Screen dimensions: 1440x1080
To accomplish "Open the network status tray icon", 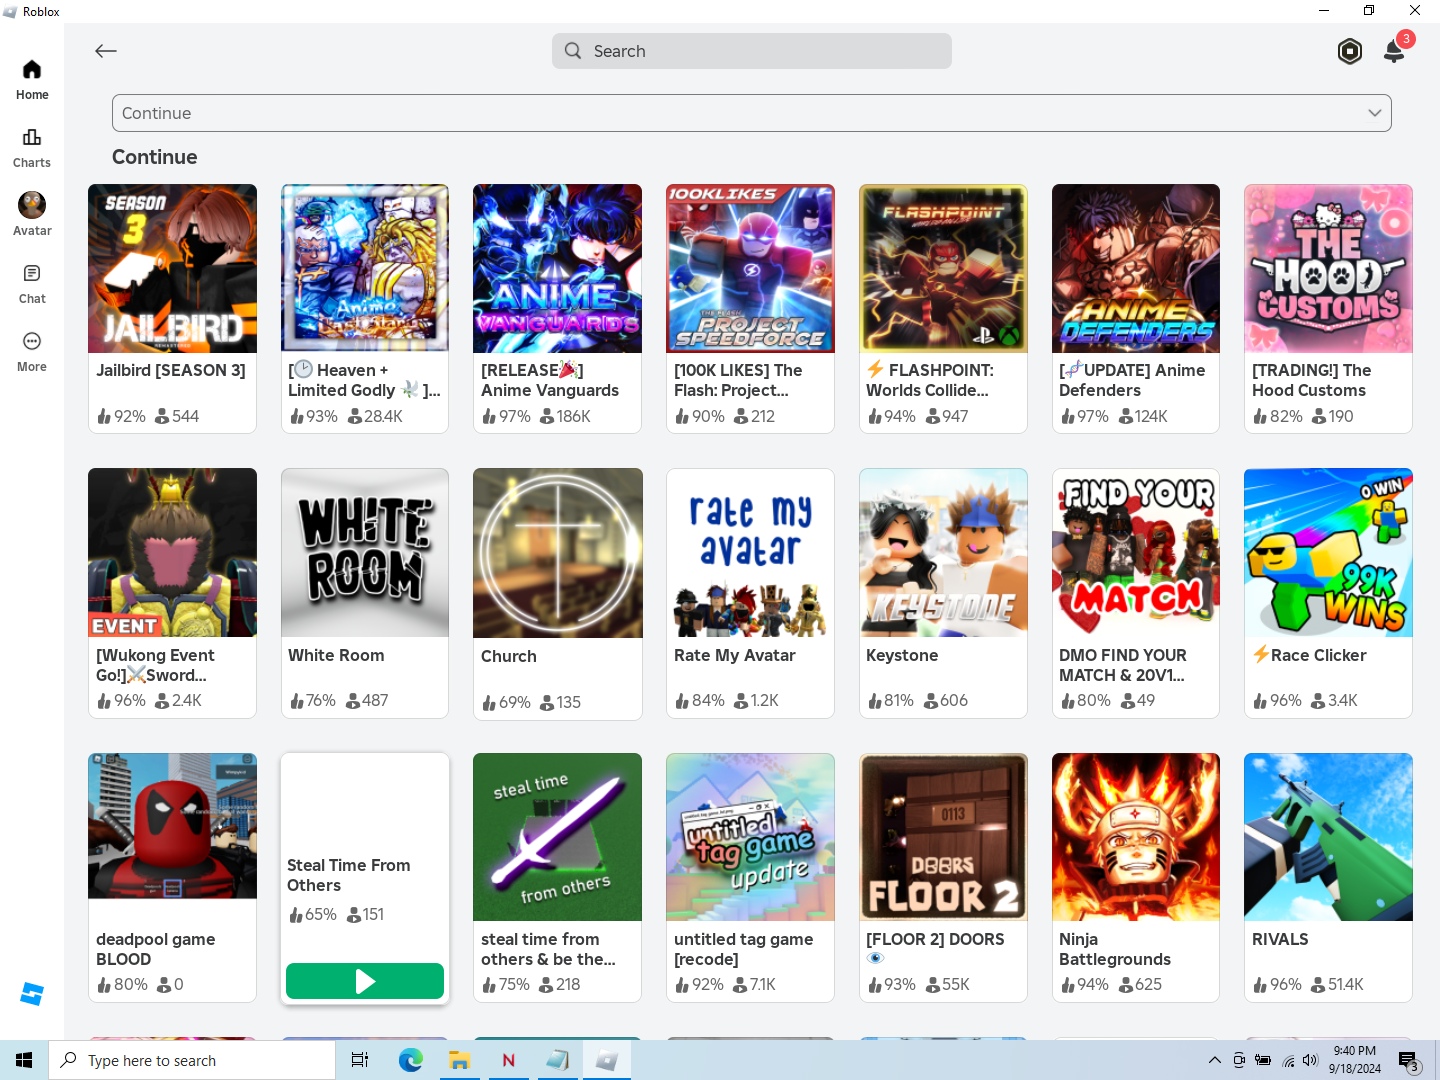I will [x=1288, y=1060].
